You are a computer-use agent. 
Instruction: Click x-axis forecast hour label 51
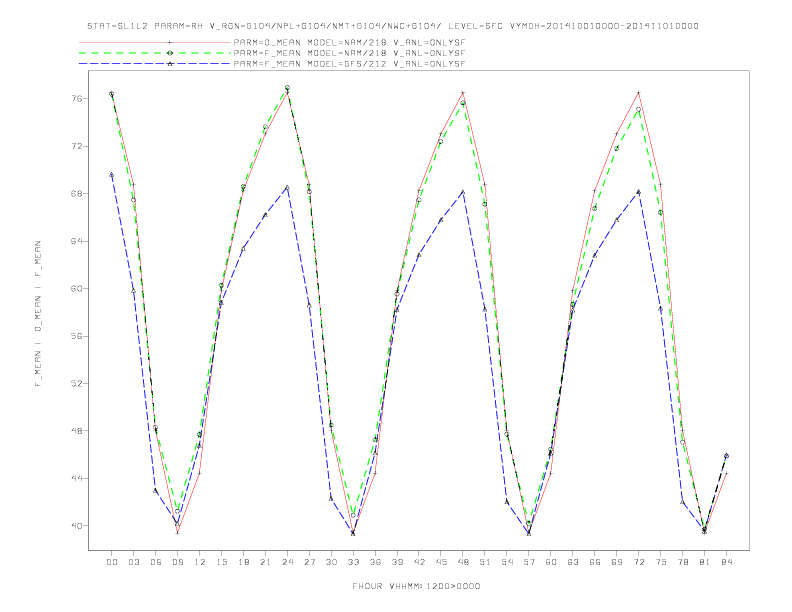(x=485, y=562)
